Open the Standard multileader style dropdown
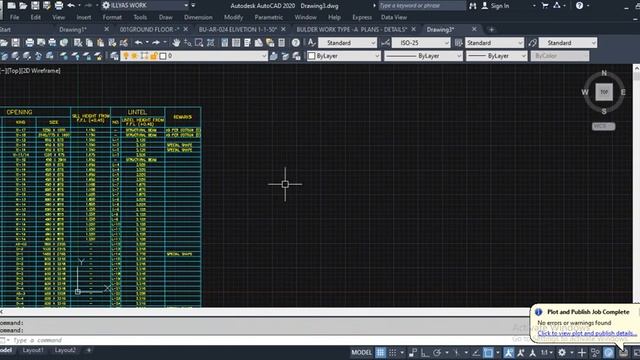640x360 pixels. click(x=568, y=42)
